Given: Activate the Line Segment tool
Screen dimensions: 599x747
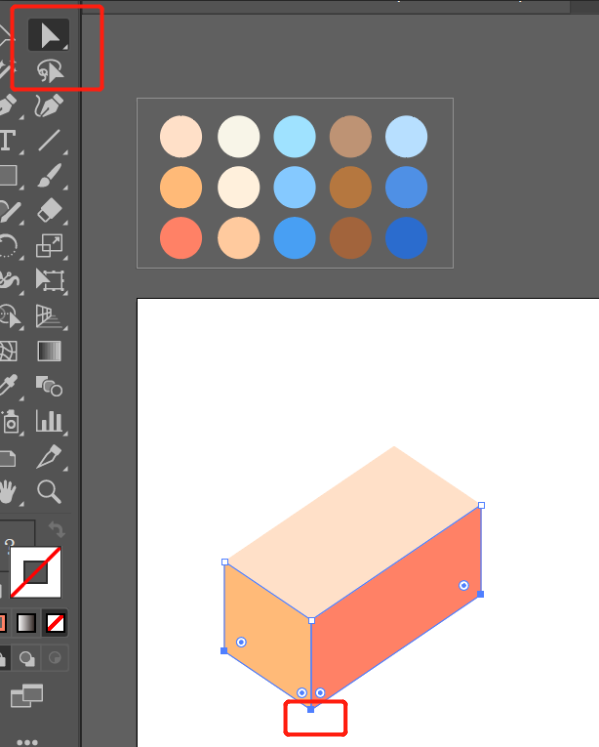Looking at the screenshot, I should 49,141.
